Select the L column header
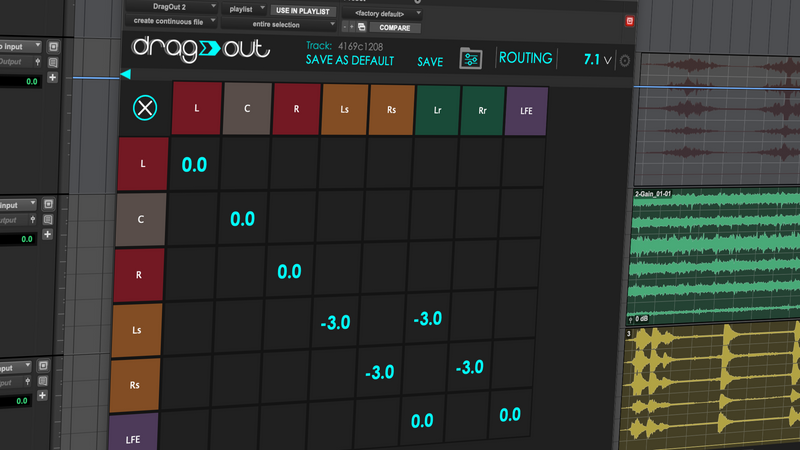The image size is (800, 450). (196, 108)
